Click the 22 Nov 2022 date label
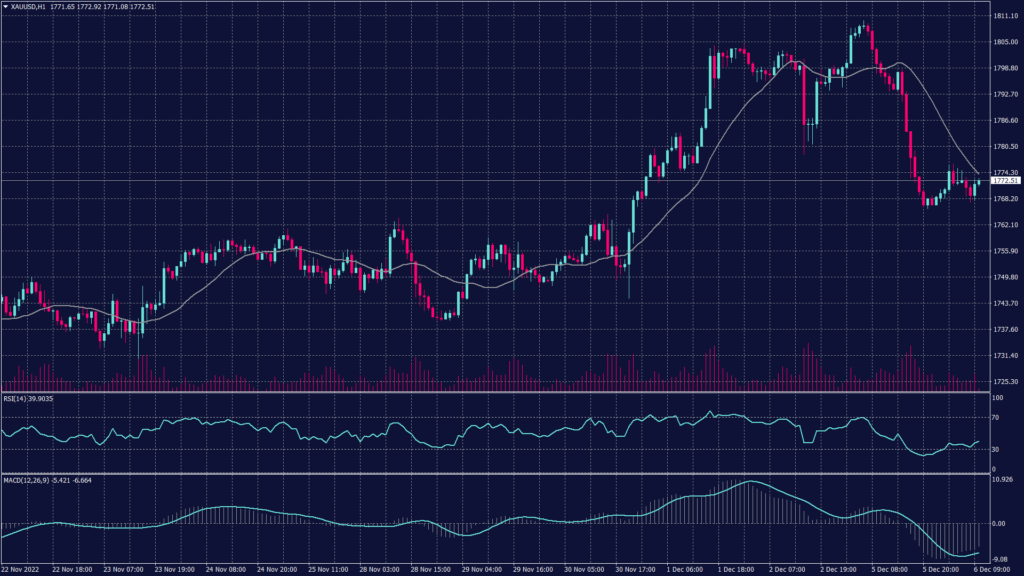Viewport: 1024px width, 576px height. pyautogui.click(x=22, y=569)
